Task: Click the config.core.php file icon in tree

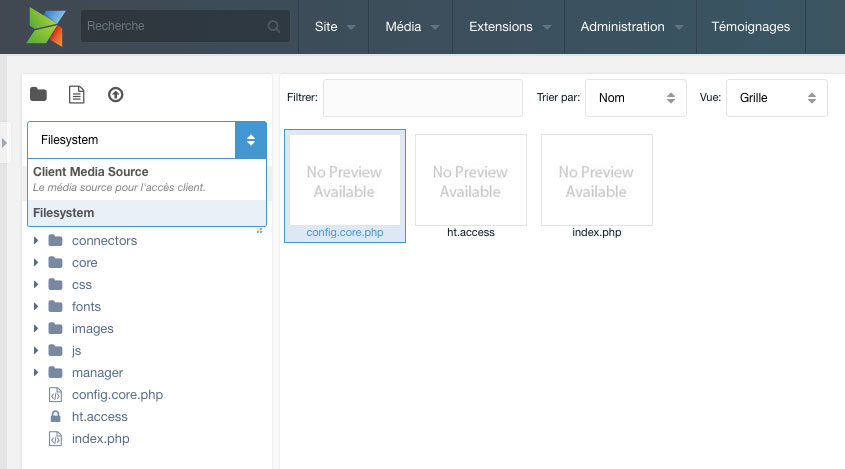Action: [56, 395]
